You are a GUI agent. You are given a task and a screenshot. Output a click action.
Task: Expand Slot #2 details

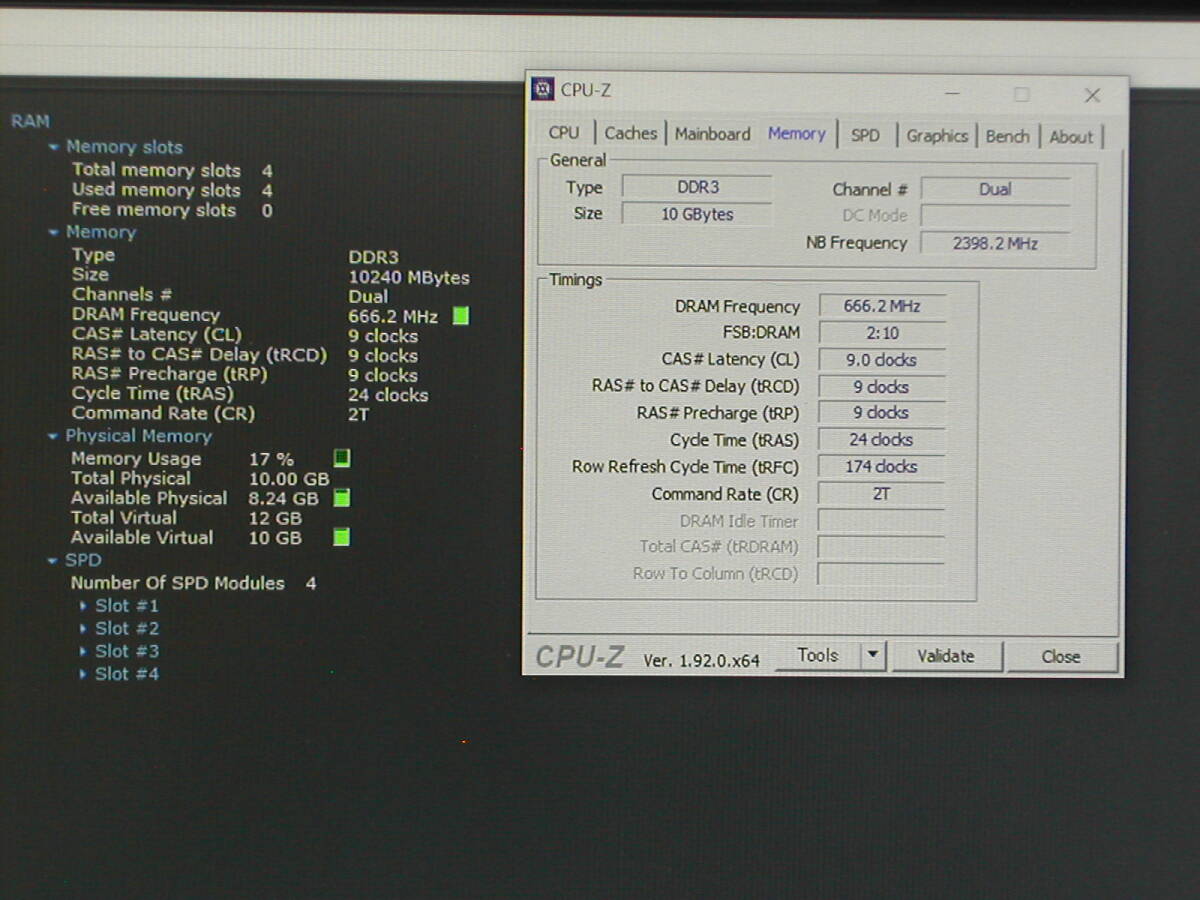pyautogui.click(x=83, y=628)
